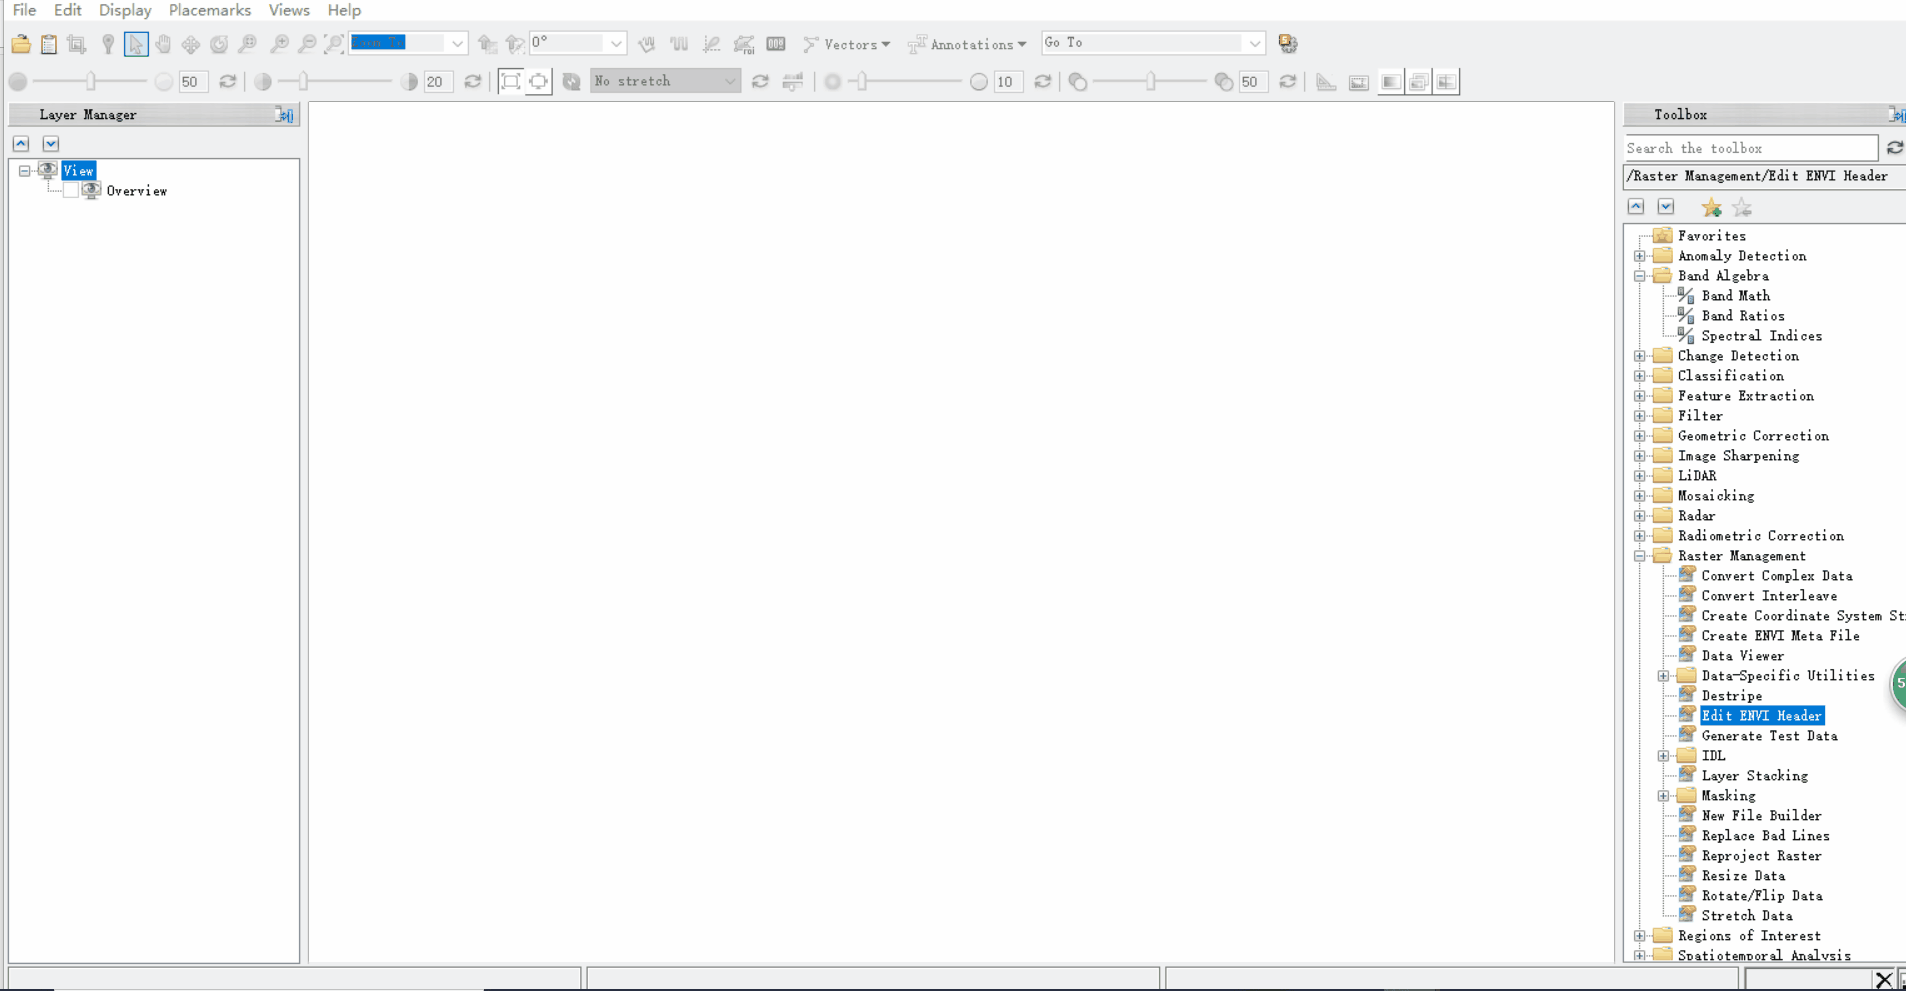
Task: Click the transparency slider
Action: click(1150, 82)
